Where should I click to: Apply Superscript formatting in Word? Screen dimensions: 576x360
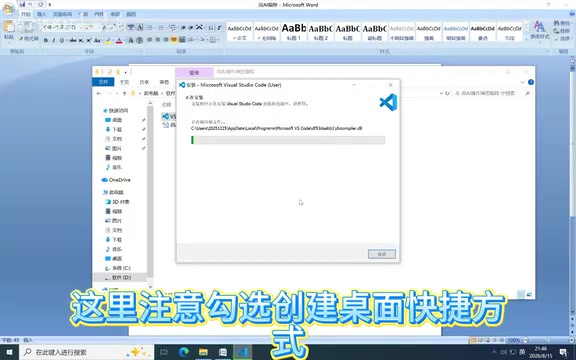coord(89,40)
